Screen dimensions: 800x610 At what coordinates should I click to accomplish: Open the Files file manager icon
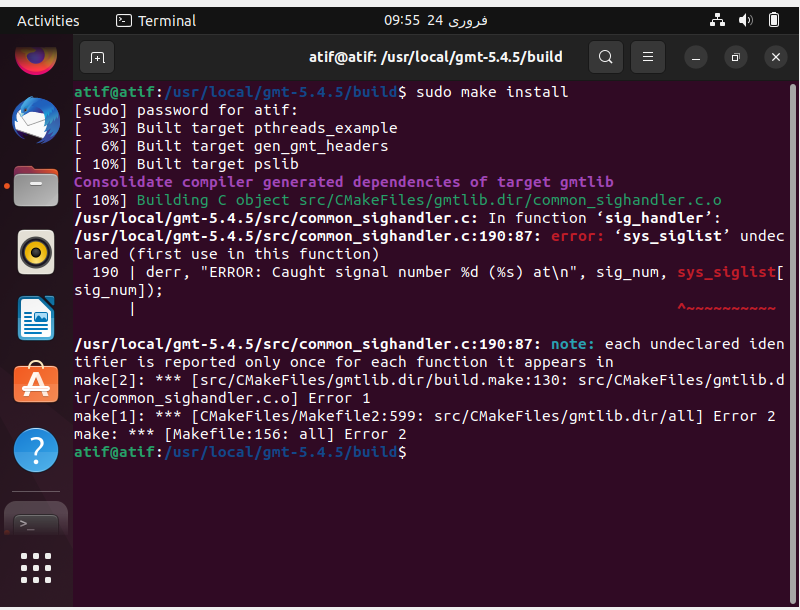[x=36, y=186]
